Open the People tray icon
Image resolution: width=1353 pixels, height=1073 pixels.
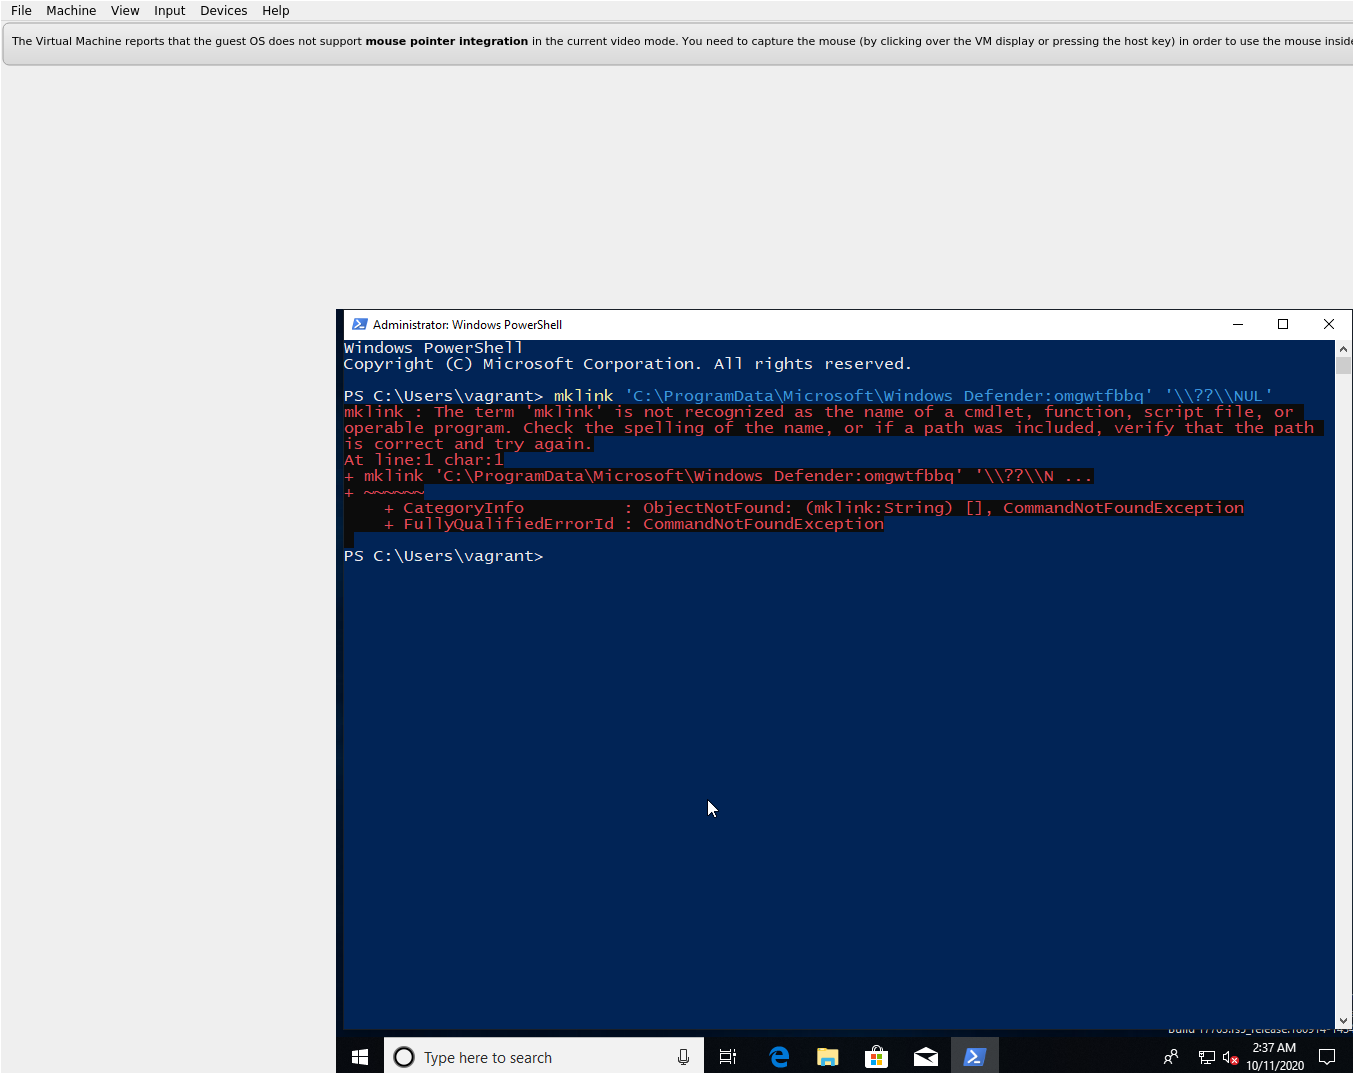tap(1171, 1057)
